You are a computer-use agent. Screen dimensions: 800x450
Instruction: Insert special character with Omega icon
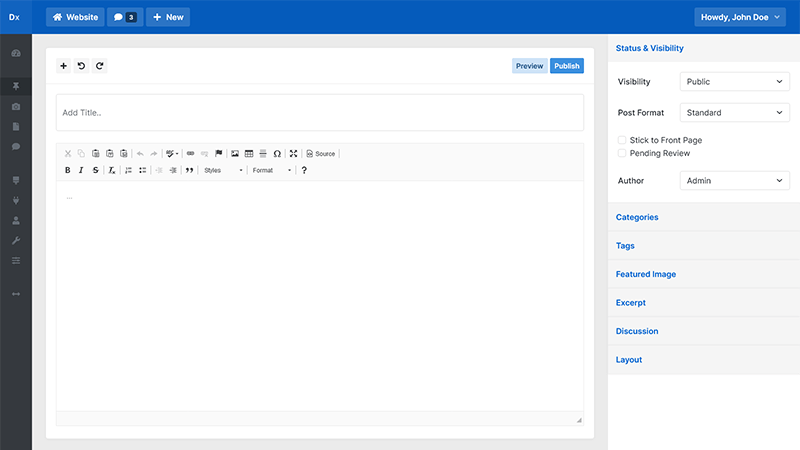click(277, 154)
